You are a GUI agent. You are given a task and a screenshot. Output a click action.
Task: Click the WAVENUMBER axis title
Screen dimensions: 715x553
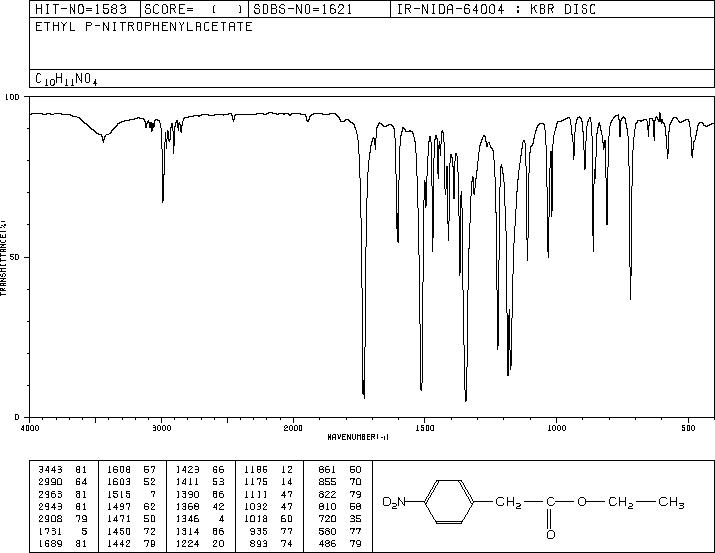click(358, 437)
